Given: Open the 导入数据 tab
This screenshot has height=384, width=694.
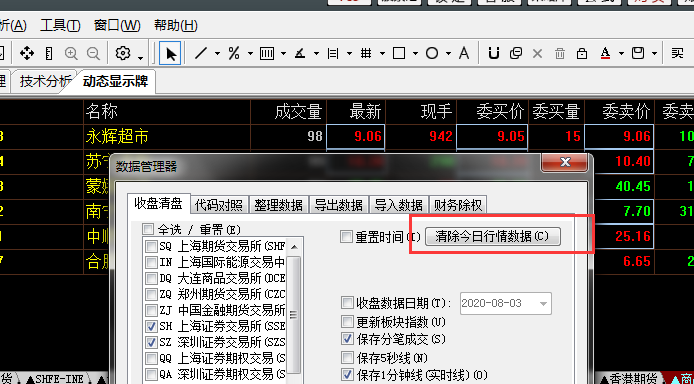Looking at the screenshot, I should 398,205.
